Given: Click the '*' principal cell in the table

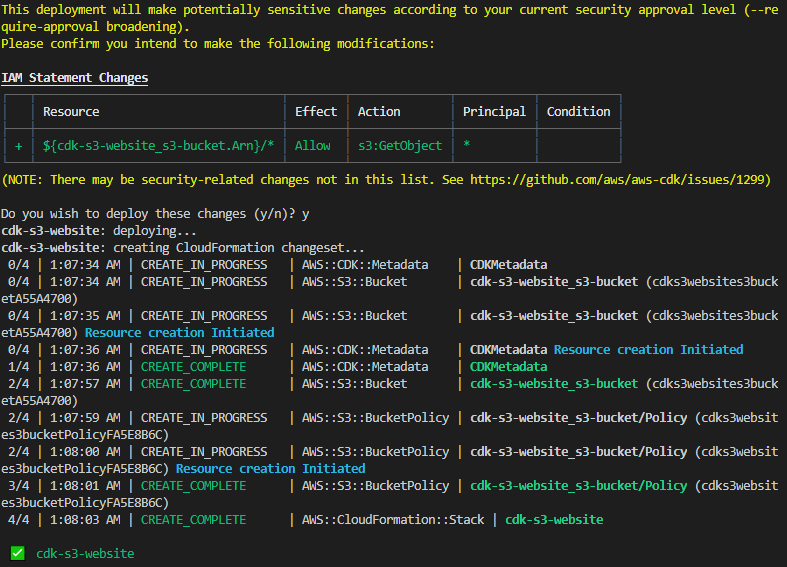Looking at the screenshot, I should pyautogui.click(x=467, y=145).
